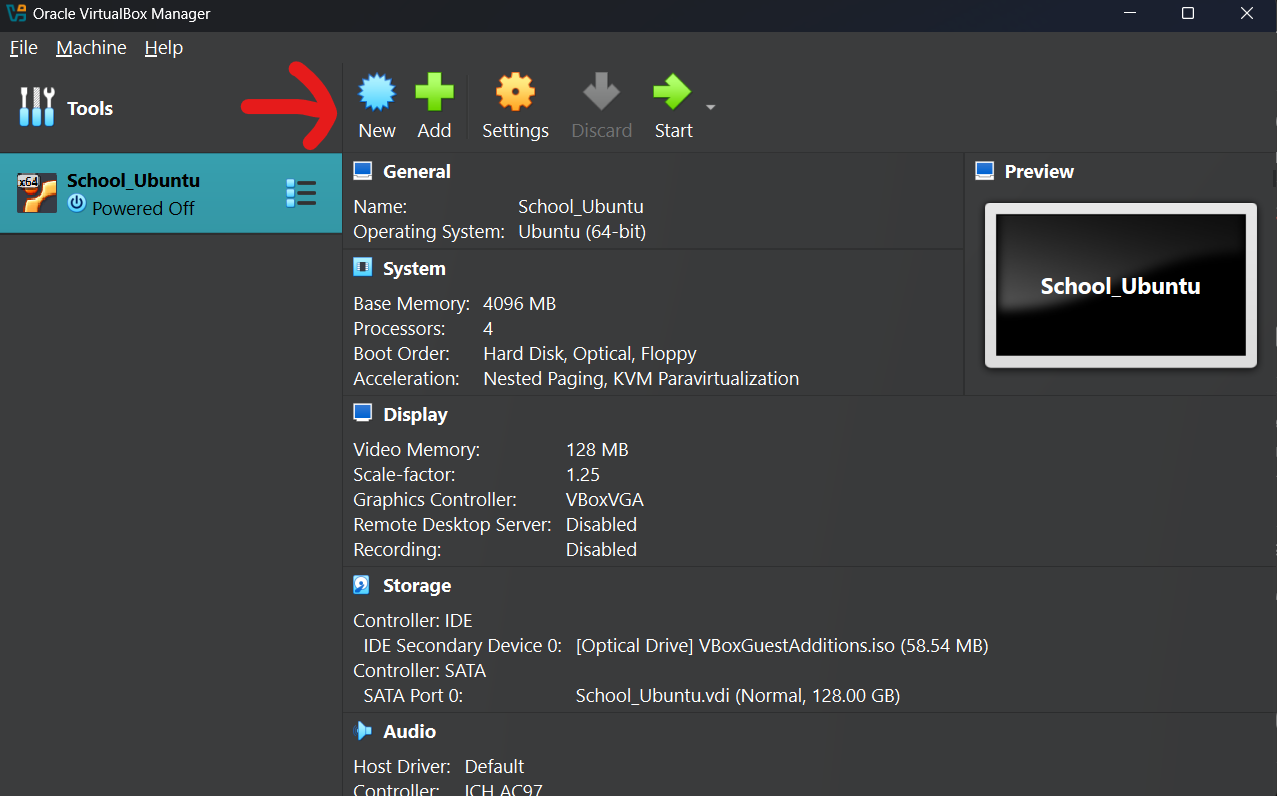1277x796 pixels.
Task: Open the Settings gear icon
Action: (515, 93)
